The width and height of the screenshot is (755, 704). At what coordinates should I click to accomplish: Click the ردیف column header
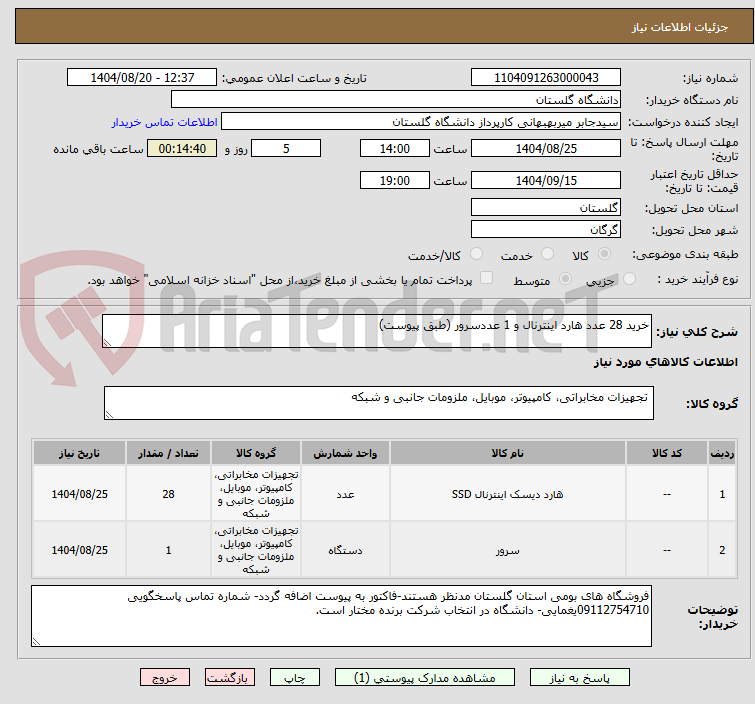[x=722, y=453]
